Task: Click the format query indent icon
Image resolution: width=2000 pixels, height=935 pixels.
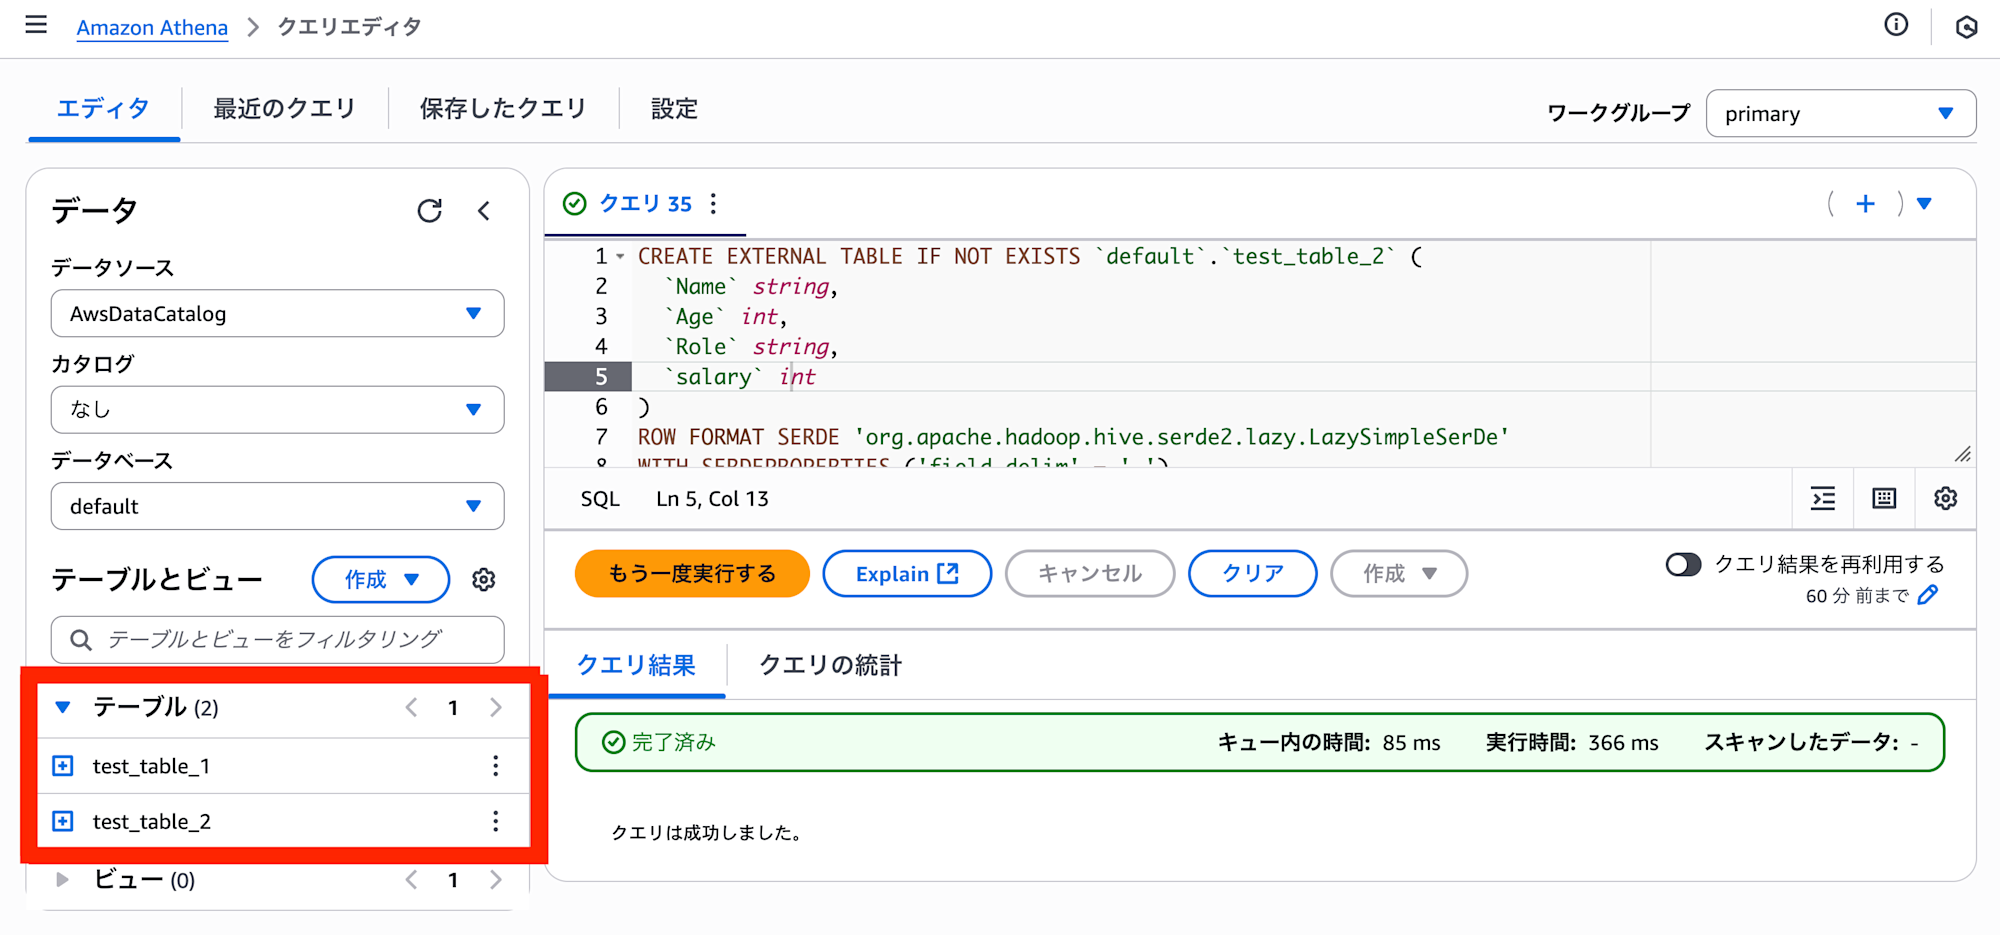Action: [1823, 498]
